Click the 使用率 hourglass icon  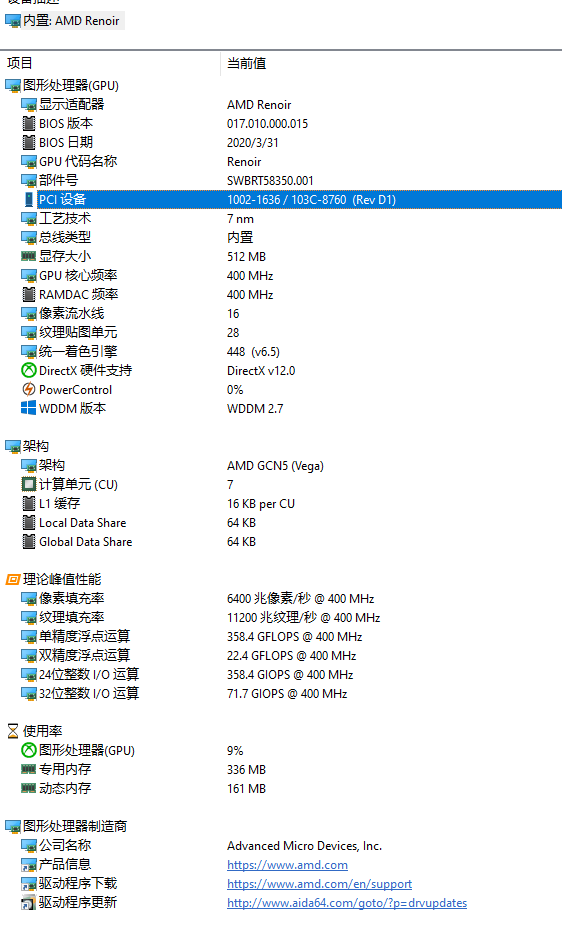coord(13,731)
